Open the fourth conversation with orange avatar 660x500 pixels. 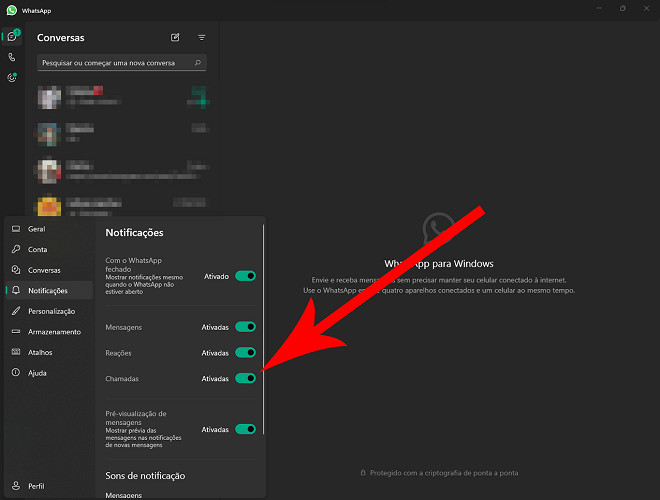click(x=122, y=205)
